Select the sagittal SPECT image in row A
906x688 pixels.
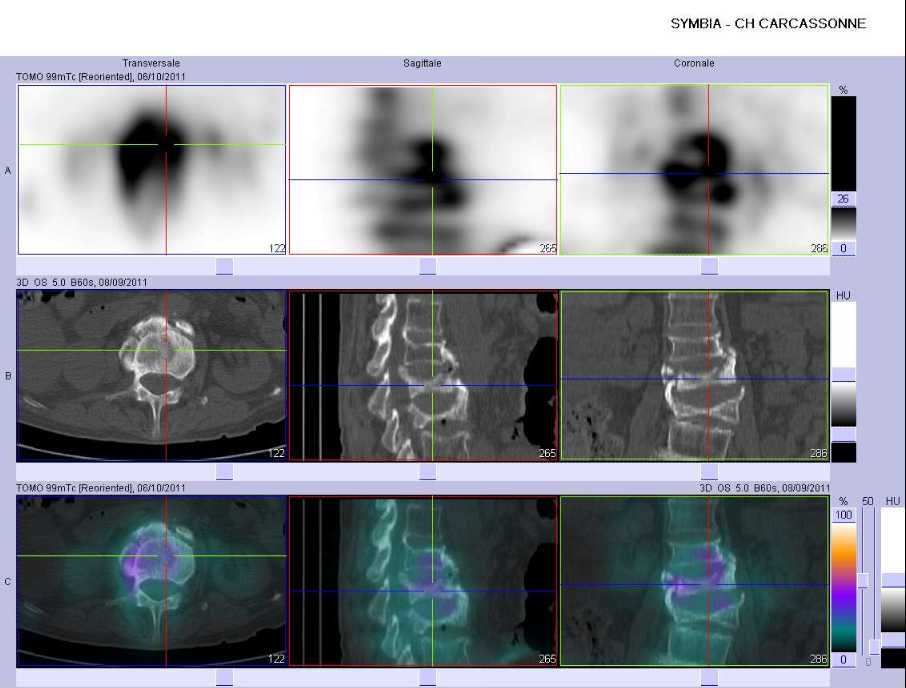coord(423,170)
